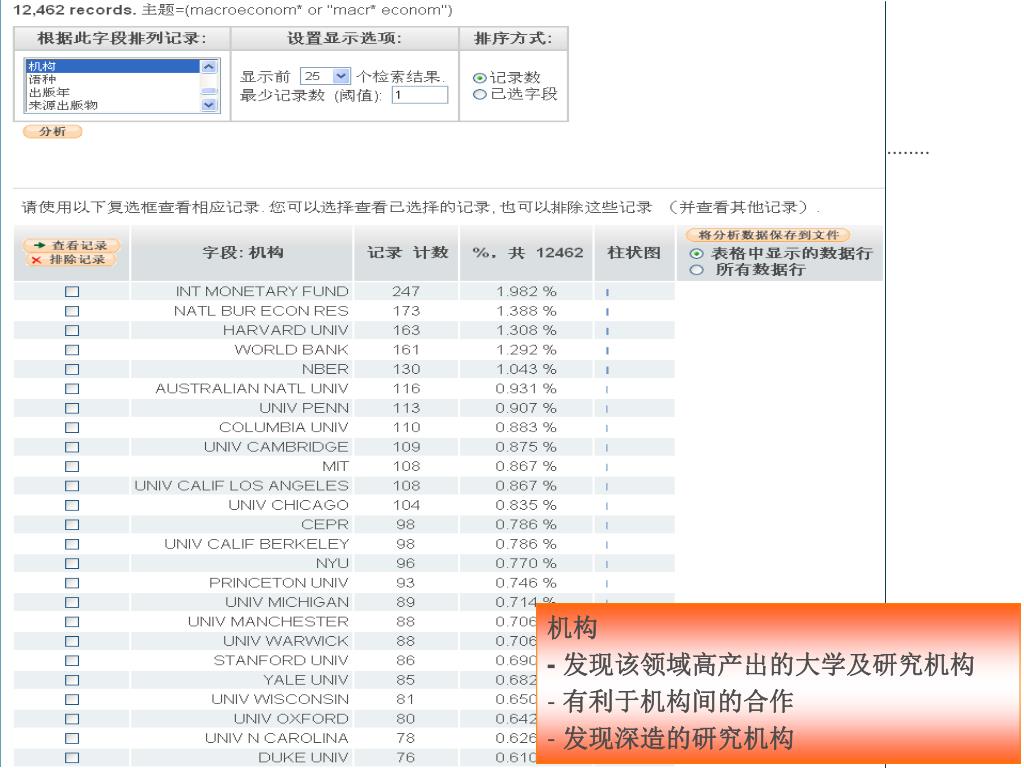
Task: Click the 1.982 % percentage cell
Action: pyautogui.click(x=526, y=291)
